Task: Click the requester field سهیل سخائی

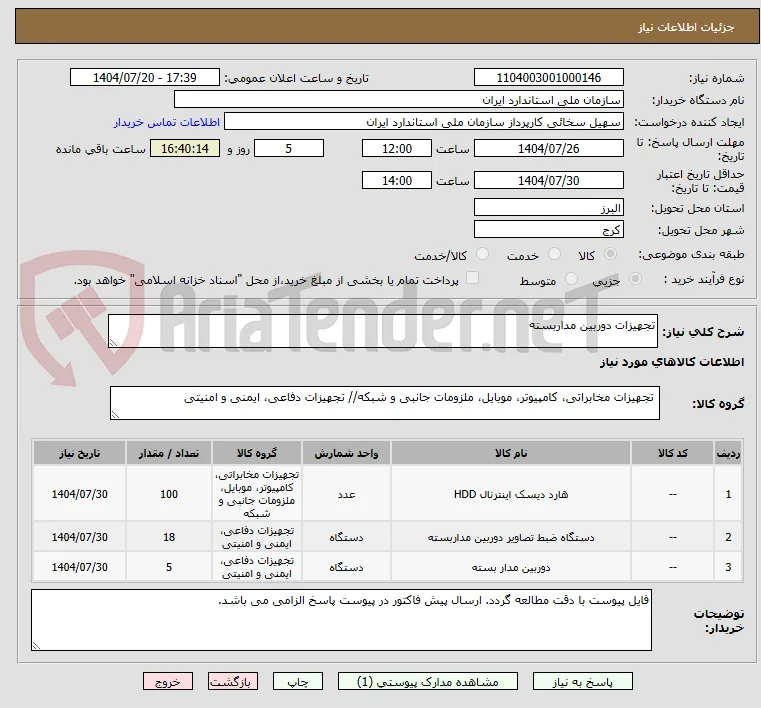Action: click(x=424, y=122)
